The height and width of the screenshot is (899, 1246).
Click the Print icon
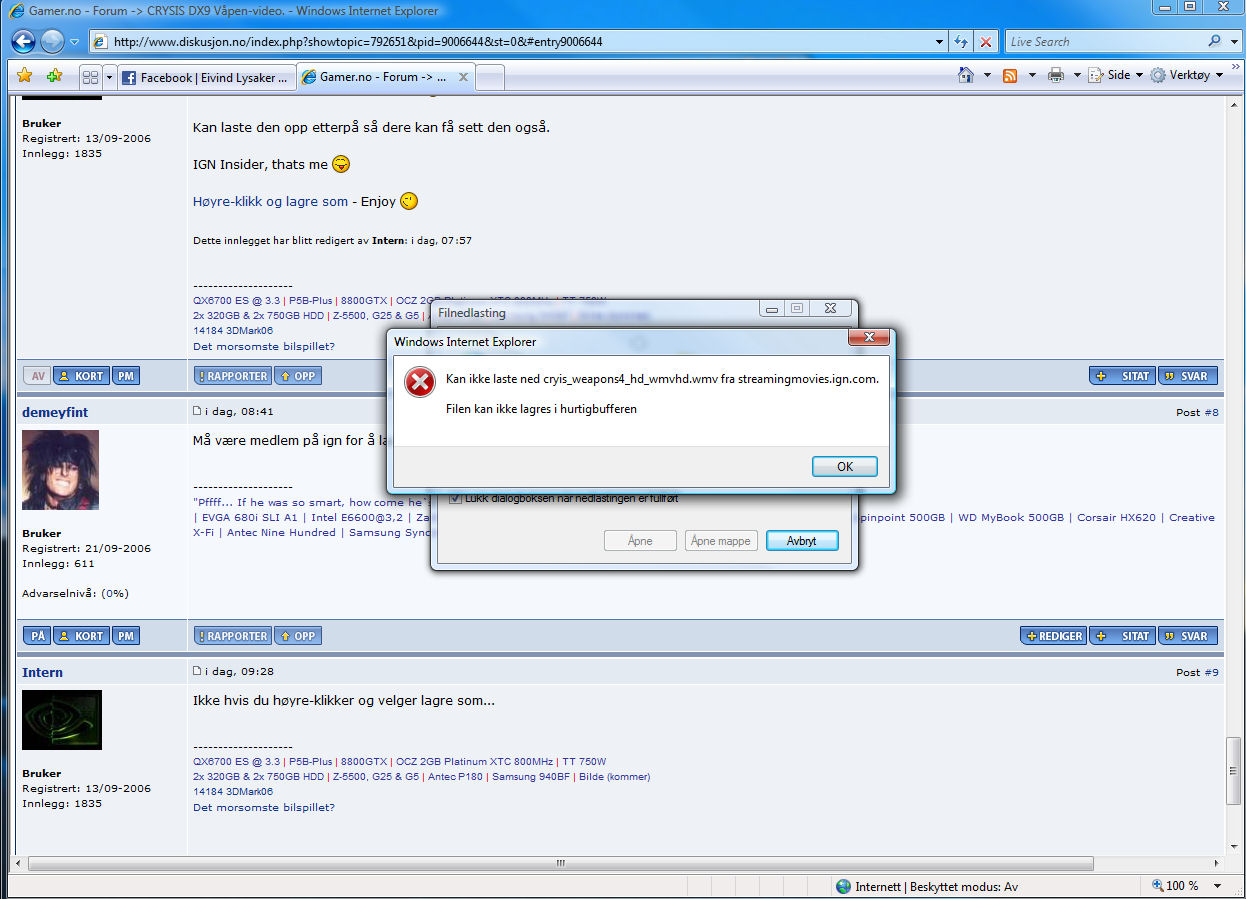[x=1056, y=75]
